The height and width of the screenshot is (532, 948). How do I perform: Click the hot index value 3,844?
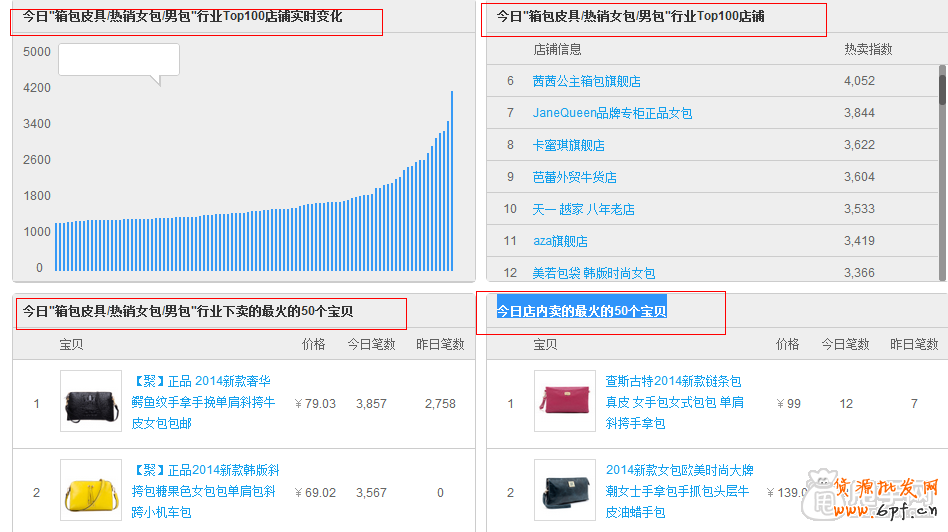click(x=859, y=113)
